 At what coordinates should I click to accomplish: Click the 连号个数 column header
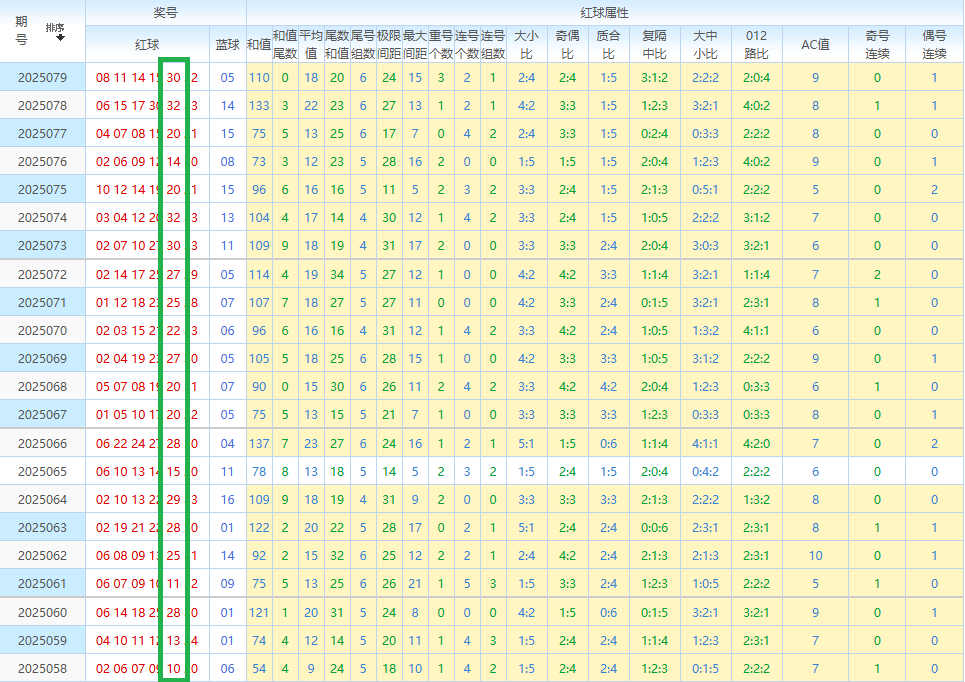[x=467, y=44]
